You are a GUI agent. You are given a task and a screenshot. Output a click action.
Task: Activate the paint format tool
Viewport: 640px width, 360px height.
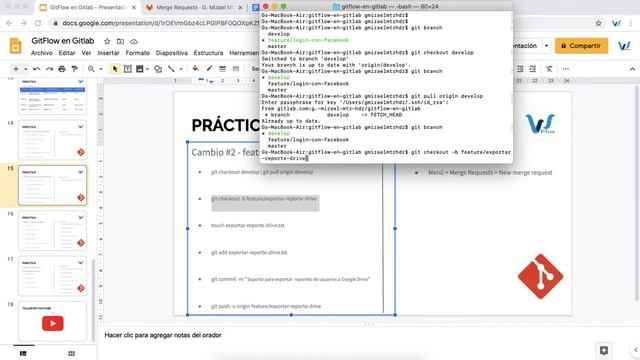tap(74, 69)
